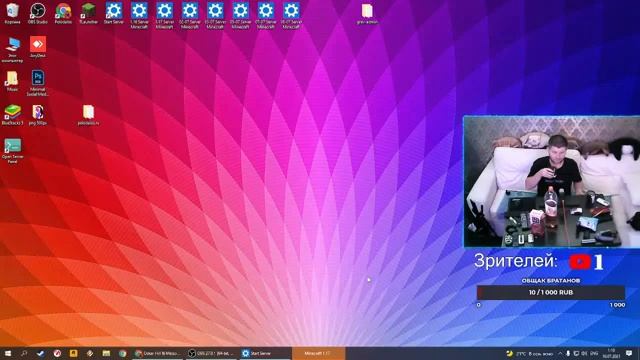Switch to the Minecraft 1.17 taskbar window
This screenshot has height=360, width=640.
318,353
